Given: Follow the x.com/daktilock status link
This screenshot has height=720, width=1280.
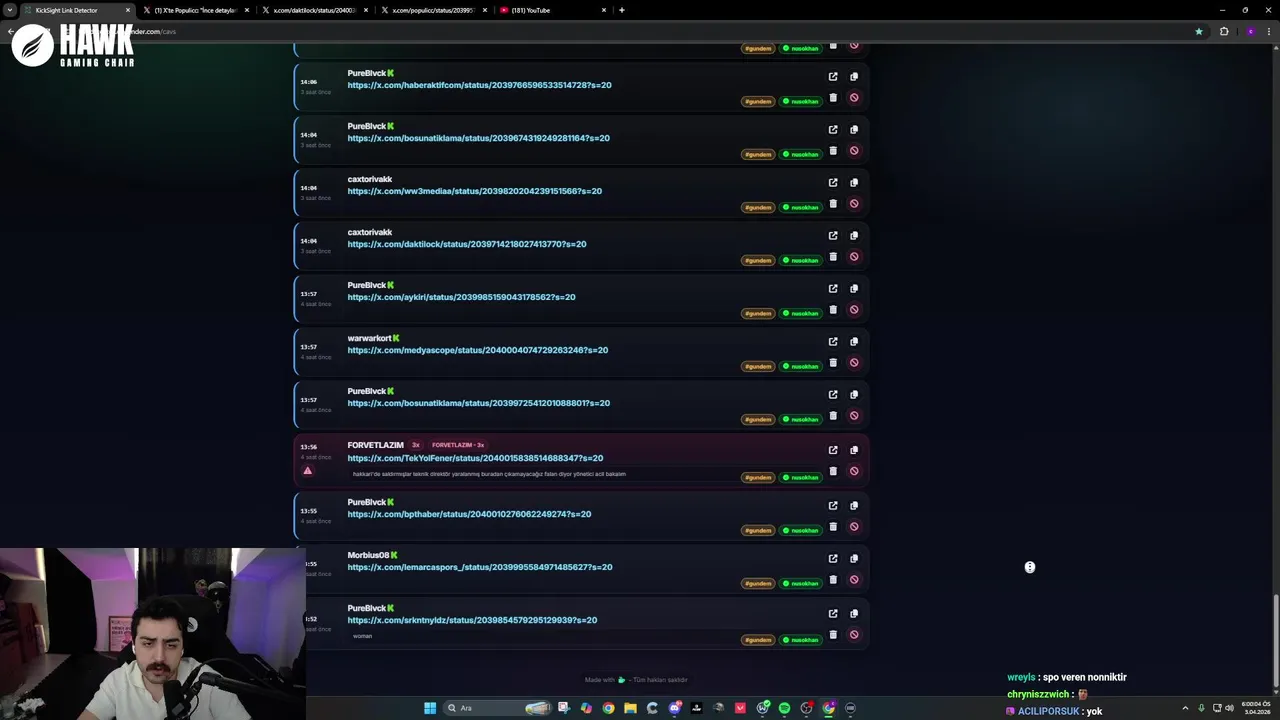Looking at the screenshot, I should tap(467, 244).
